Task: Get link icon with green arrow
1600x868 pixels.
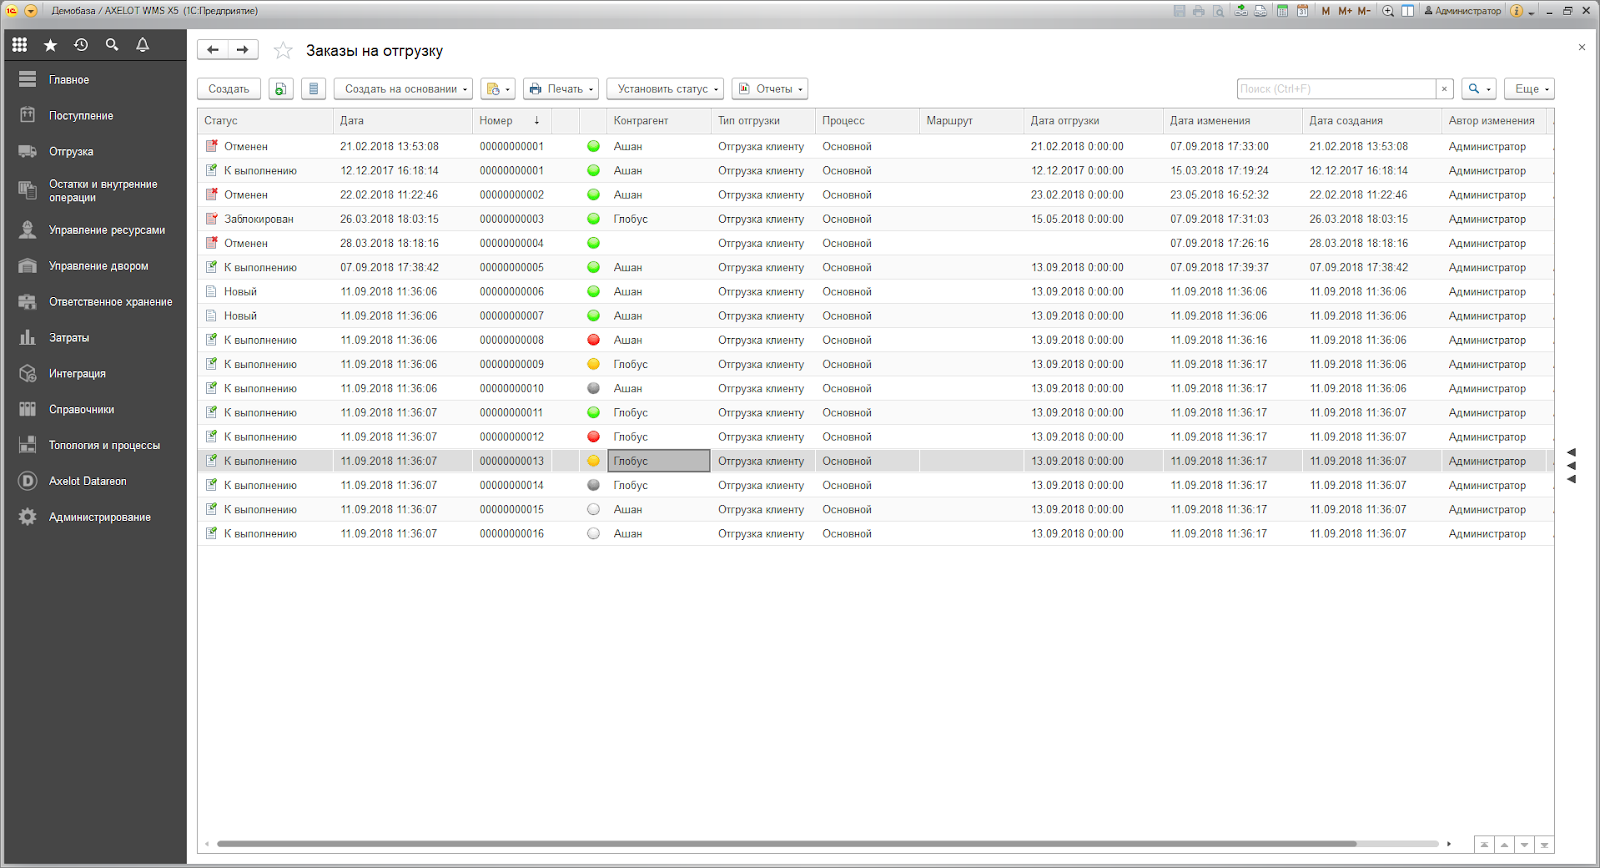Action: [1241, 11]
